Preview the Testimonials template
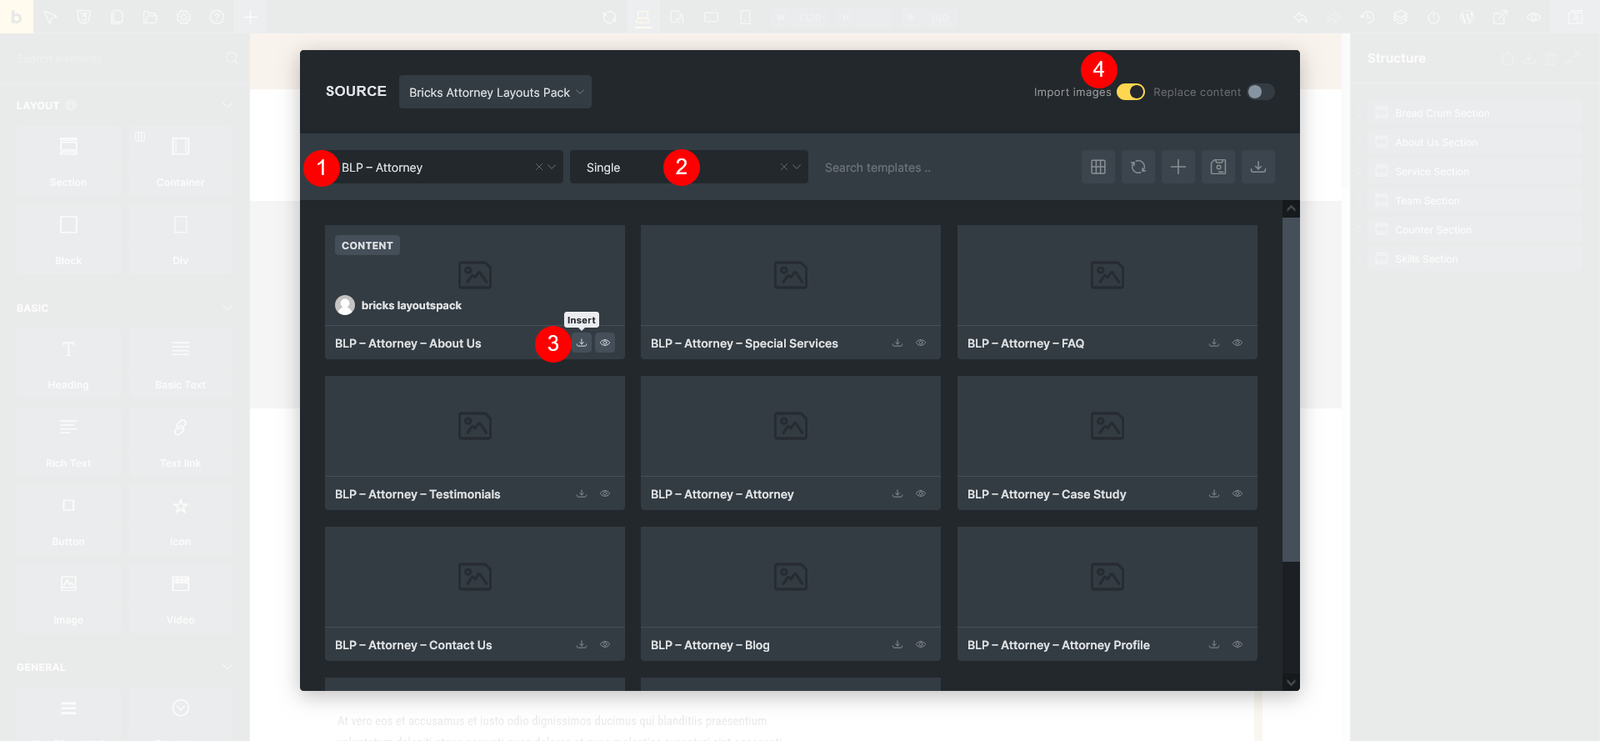Screen dimensions: 1600x741 coord(605,494)
